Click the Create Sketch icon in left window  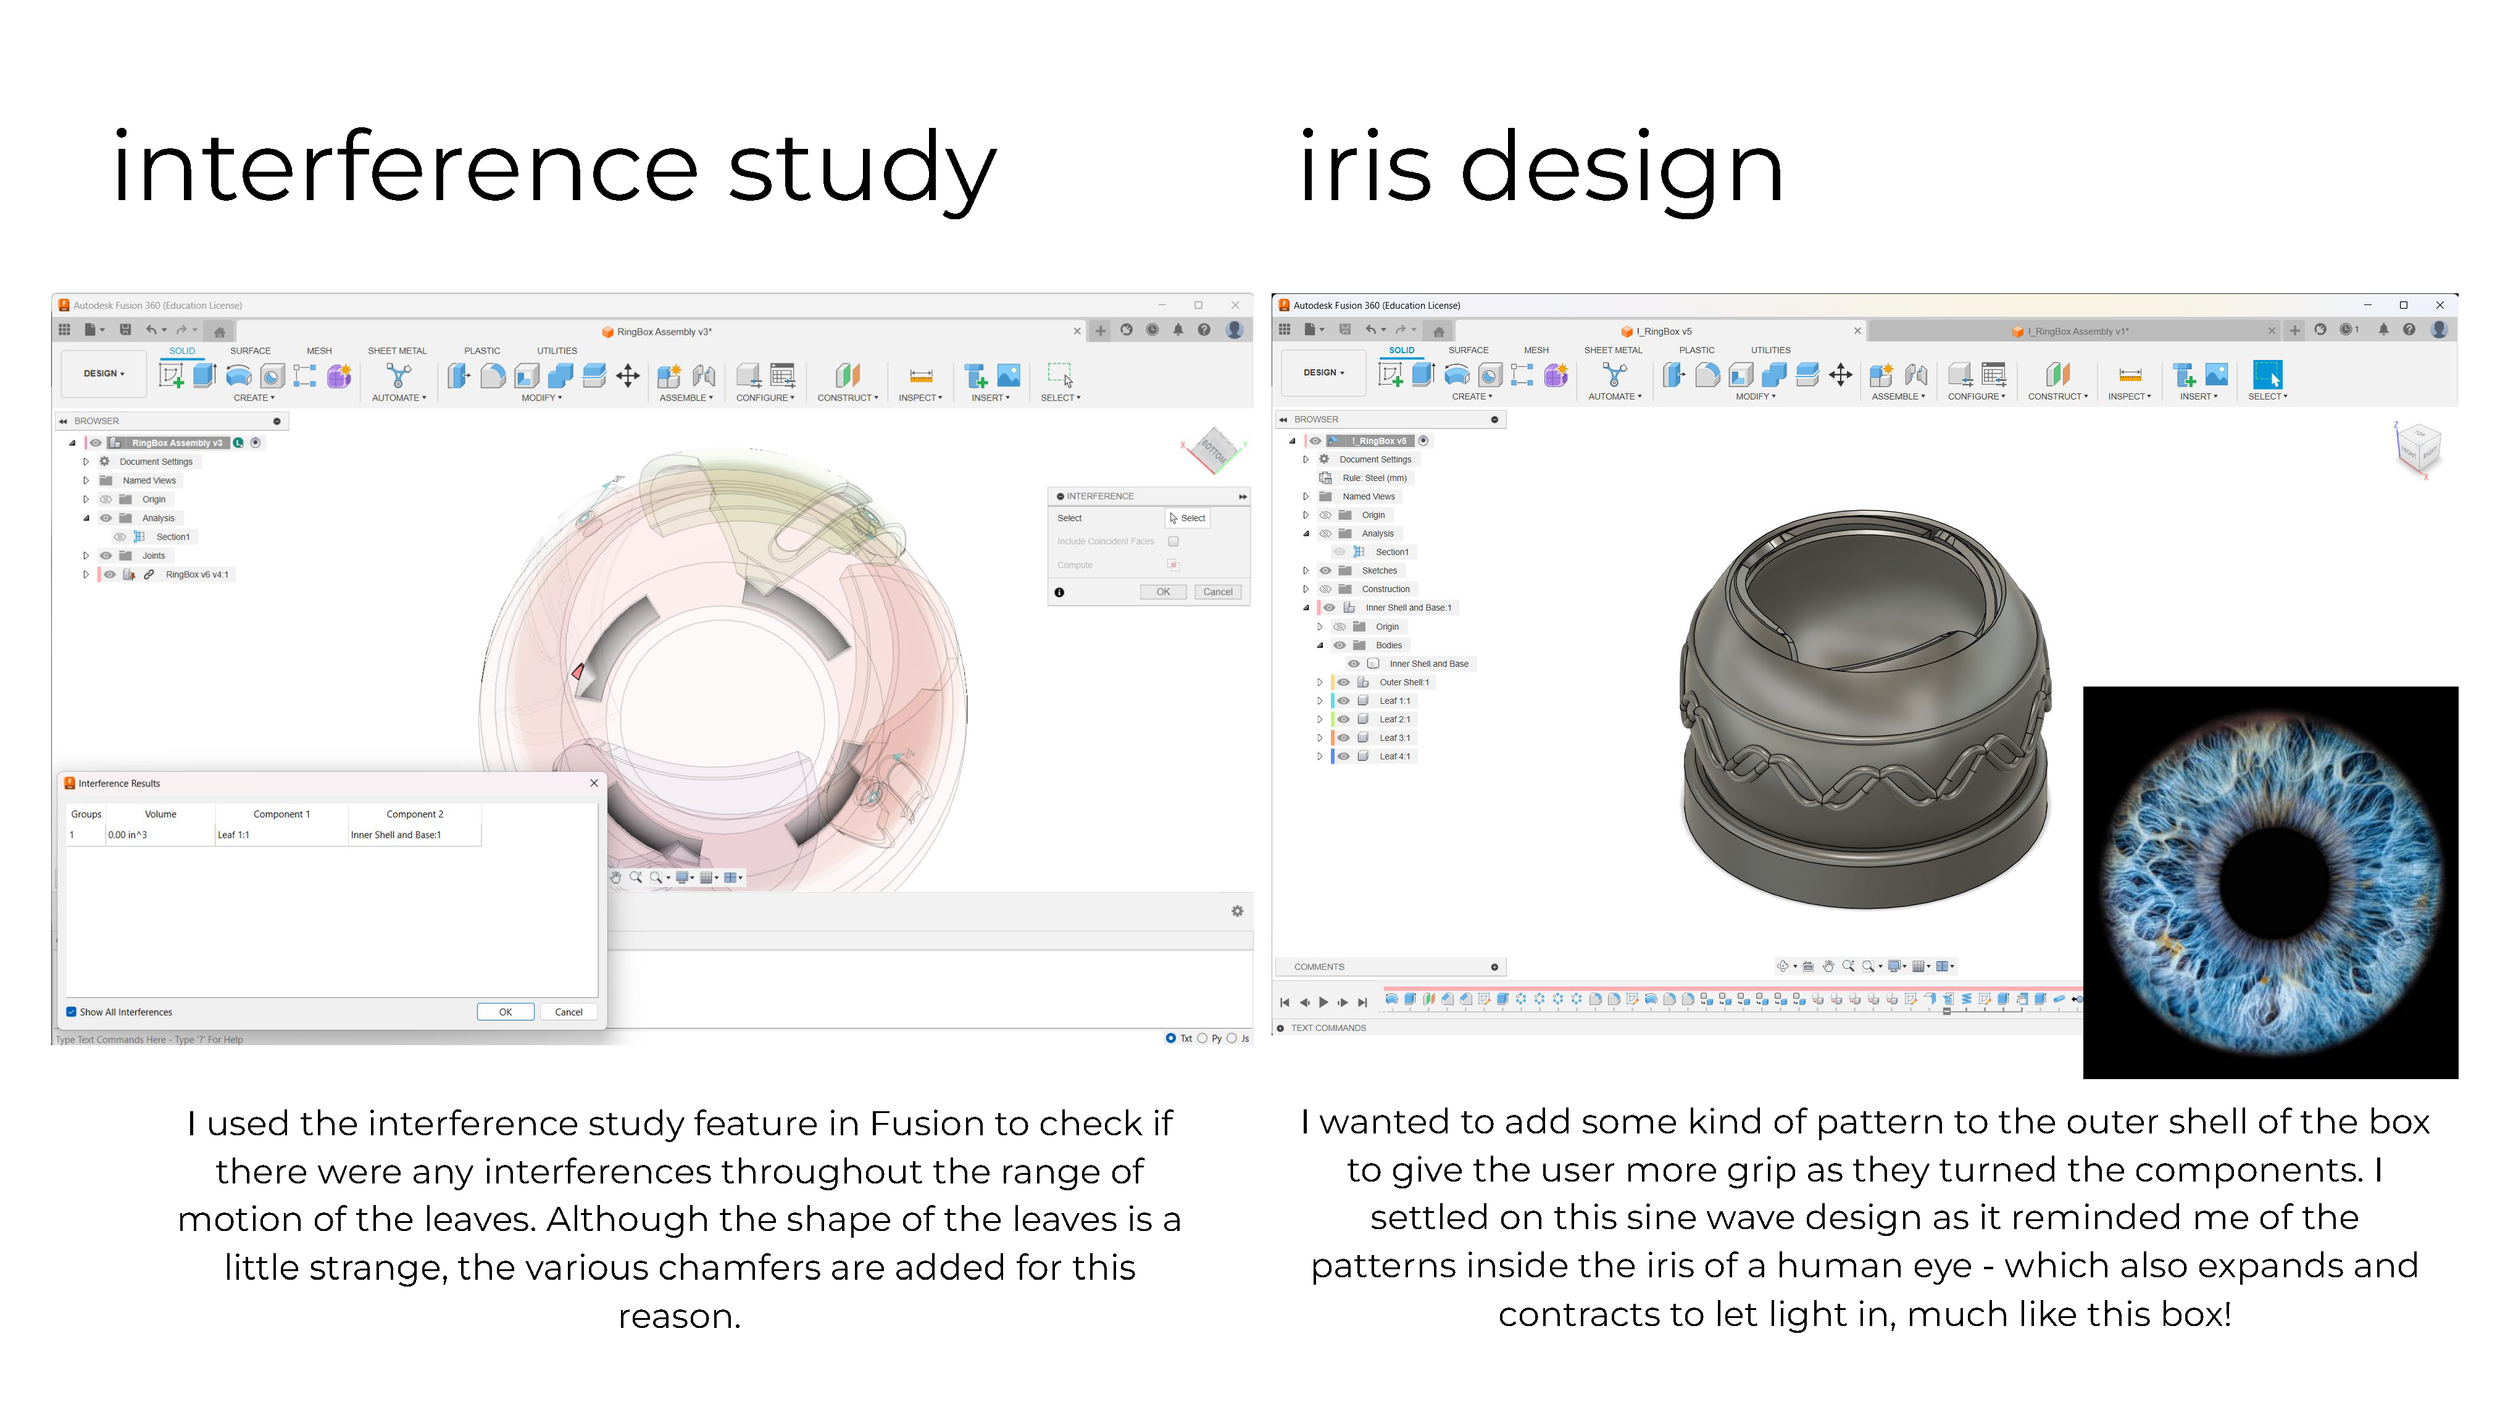point(171,376)
